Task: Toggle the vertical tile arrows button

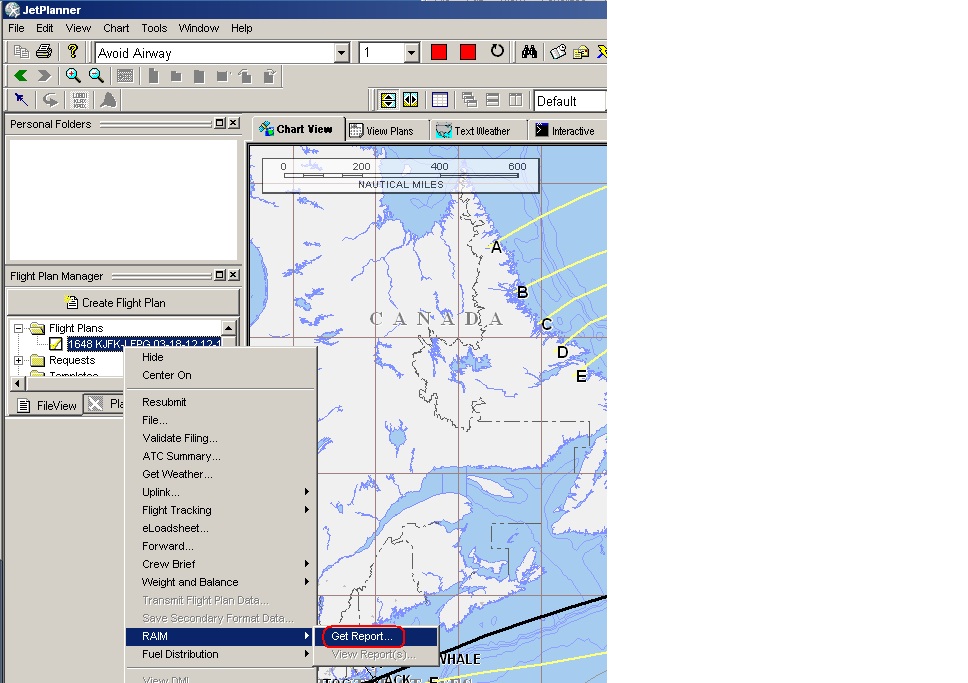Action: pos(388,100)
